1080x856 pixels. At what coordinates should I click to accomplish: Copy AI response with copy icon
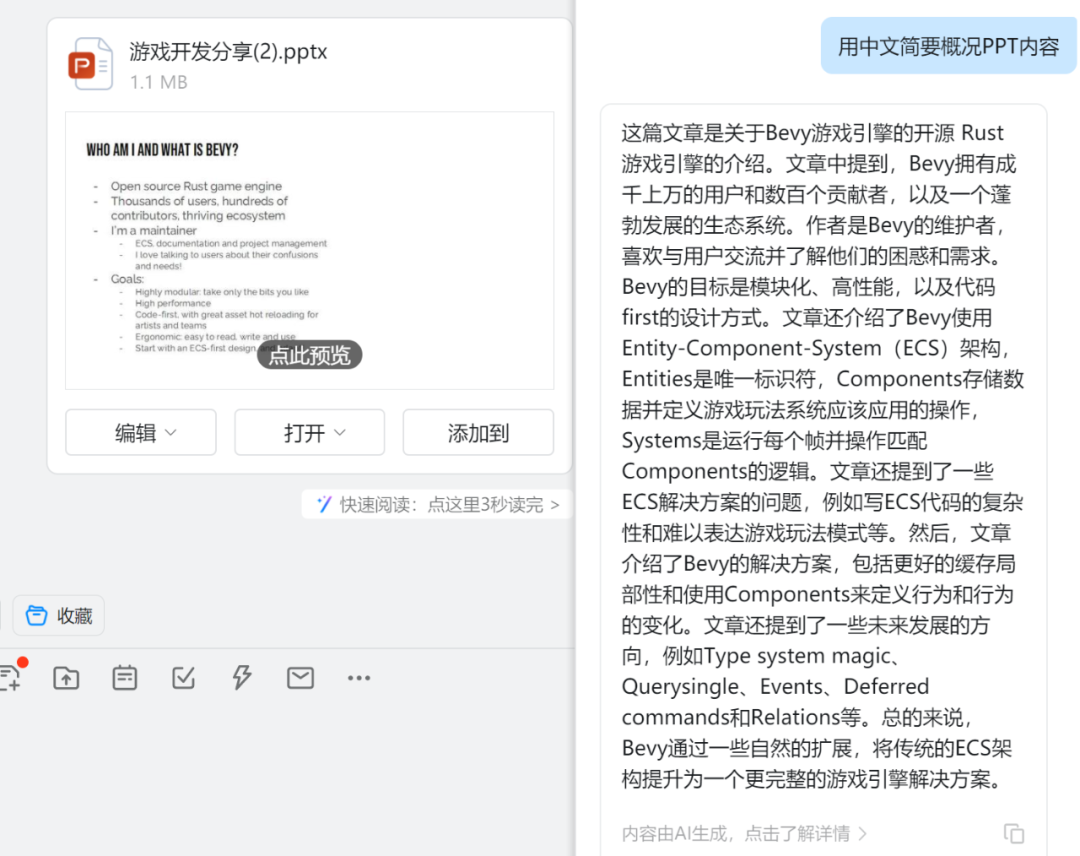click(1014, 833)
